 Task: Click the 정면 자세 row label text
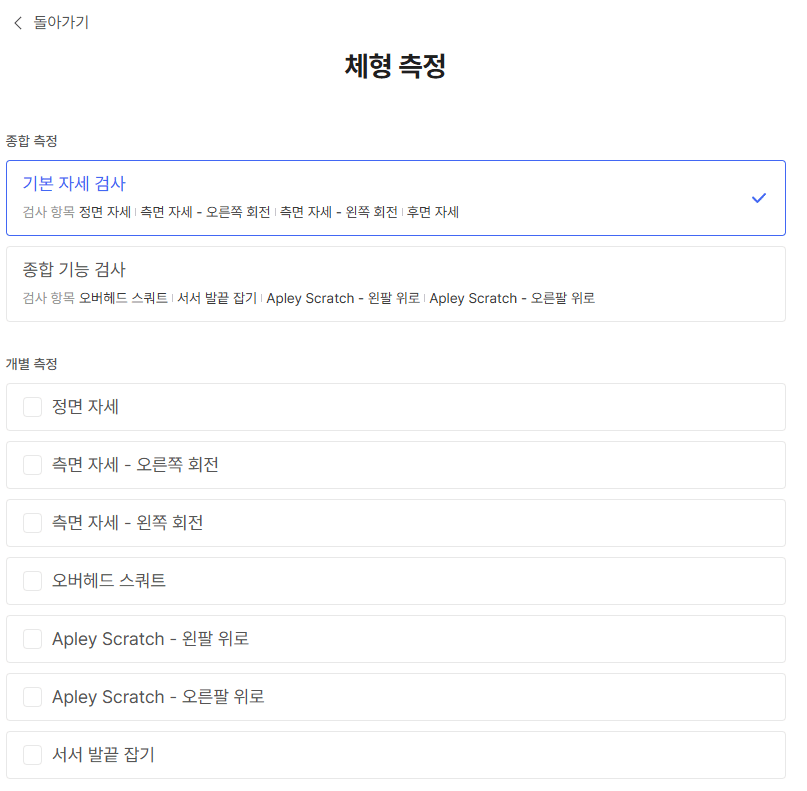86,407
